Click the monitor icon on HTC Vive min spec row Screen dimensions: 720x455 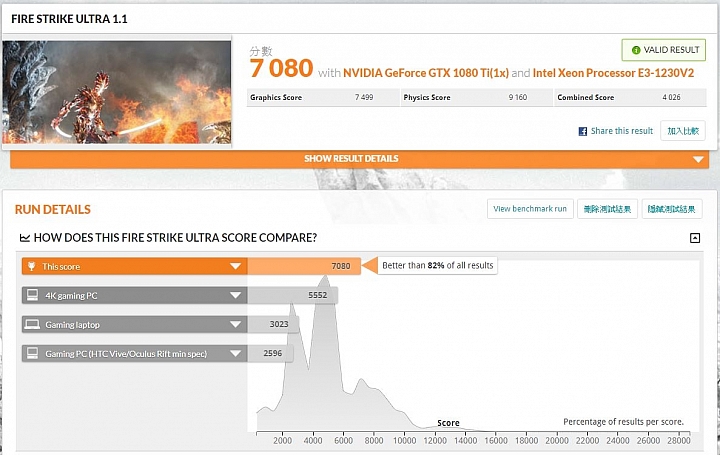point(33,353)
